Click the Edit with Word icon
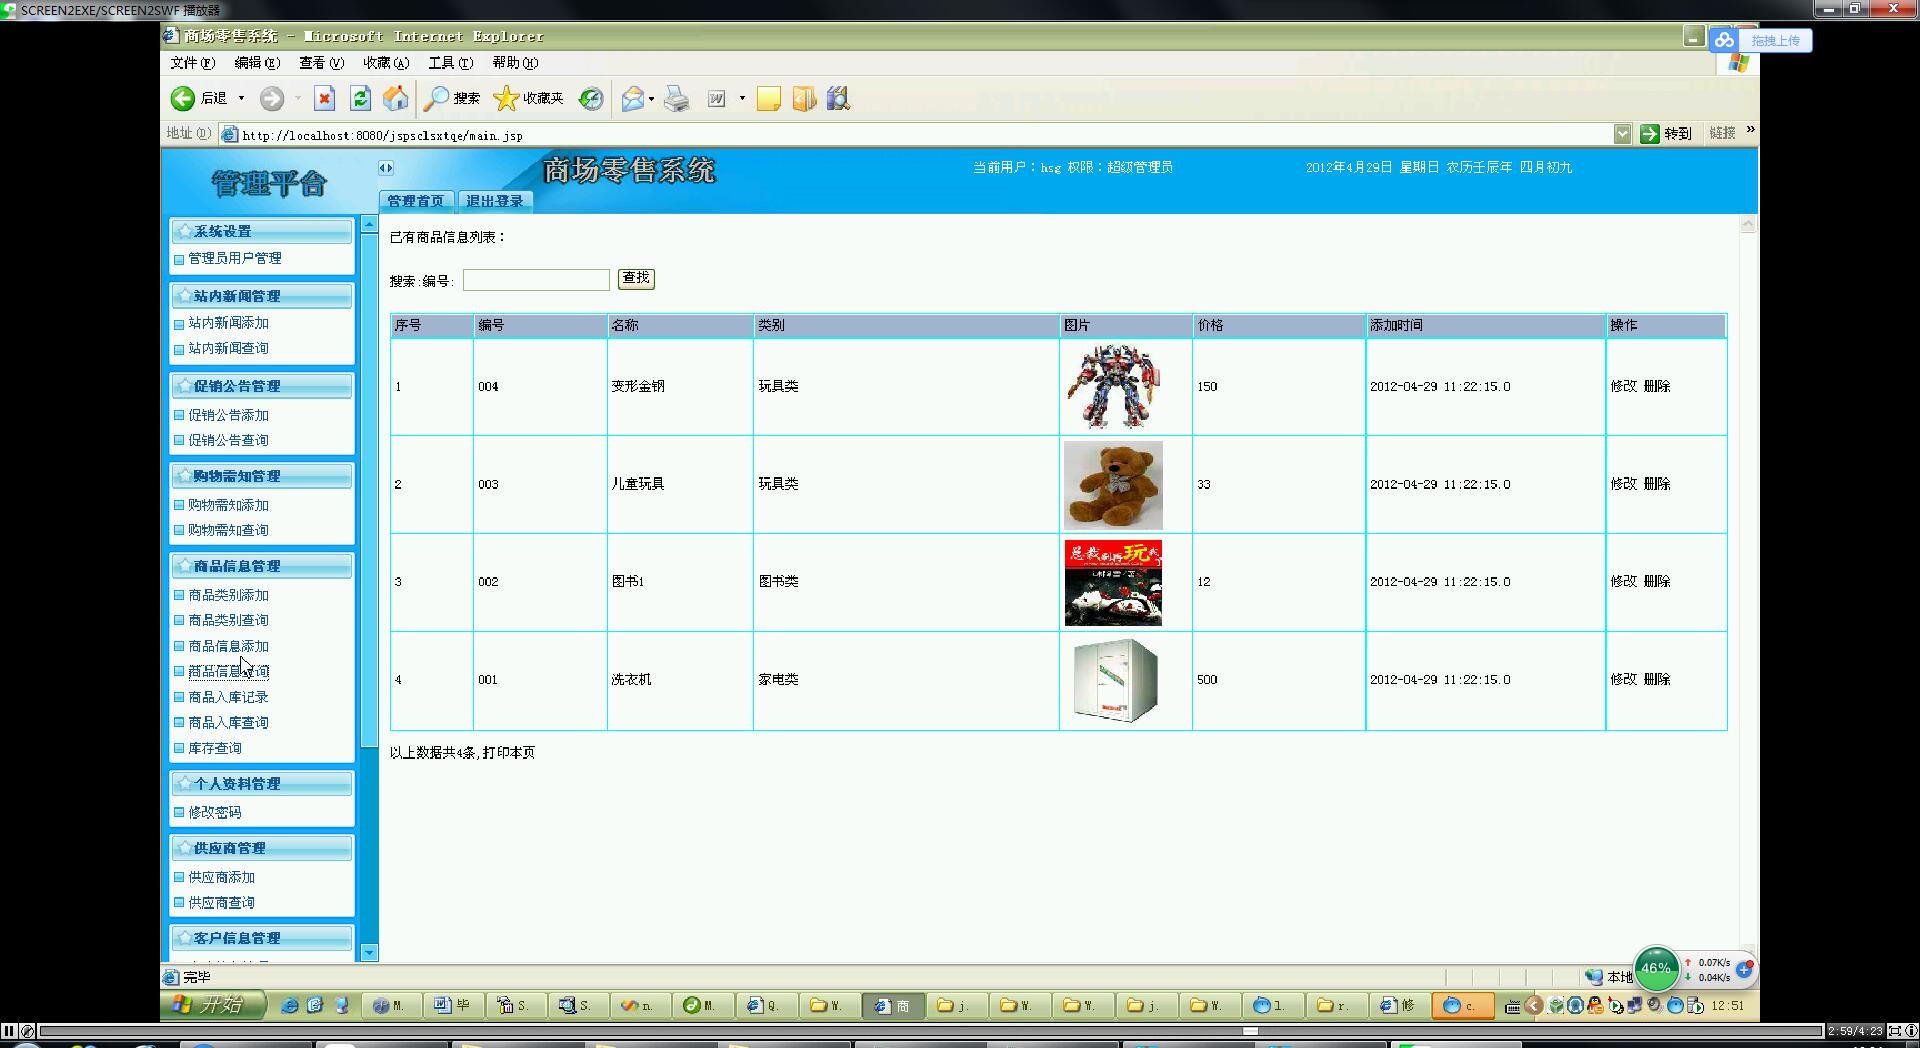Image resolution: width=1920 pixels, height=1048 pixels. click(x=717, y=98)
